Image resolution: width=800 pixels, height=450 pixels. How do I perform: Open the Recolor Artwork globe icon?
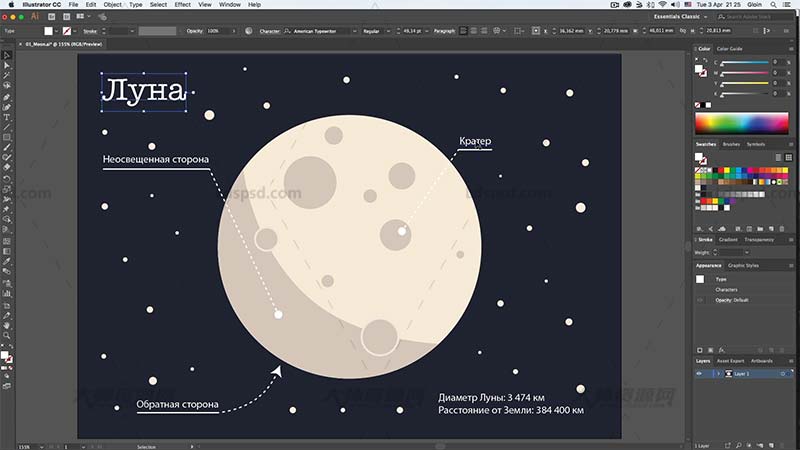tap(248, 31)
